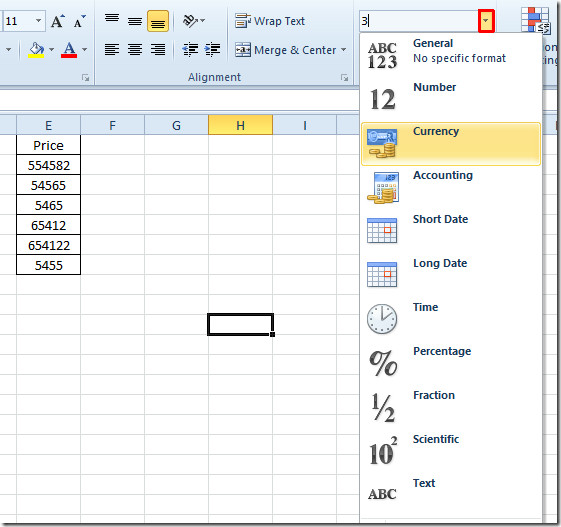Viewport: 561px width, 527px height.
Task: Choose the Scientific format
Action: click(451, 452)
